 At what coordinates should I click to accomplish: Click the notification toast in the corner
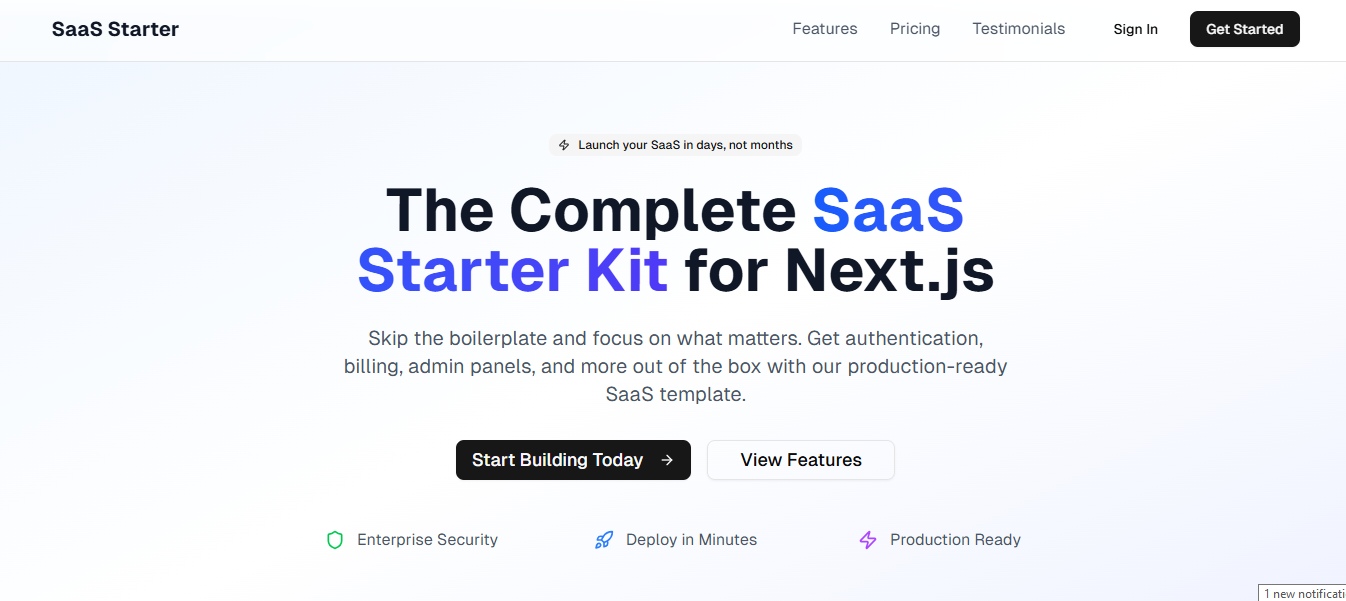point(1302,592)
